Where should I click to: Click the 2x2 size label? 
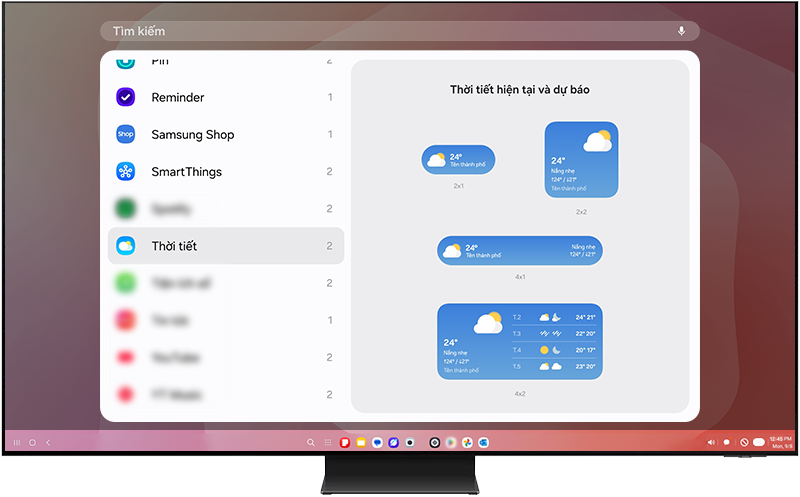click(x=582, y=212)
